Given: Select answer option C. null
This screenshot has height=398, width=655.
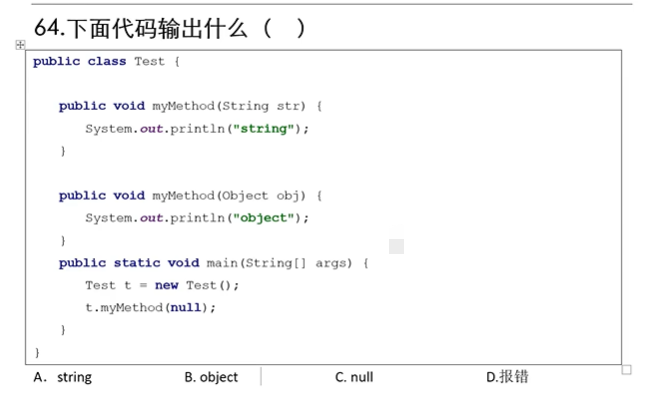Looking at the screenshot, I should [x=354, y=377].
